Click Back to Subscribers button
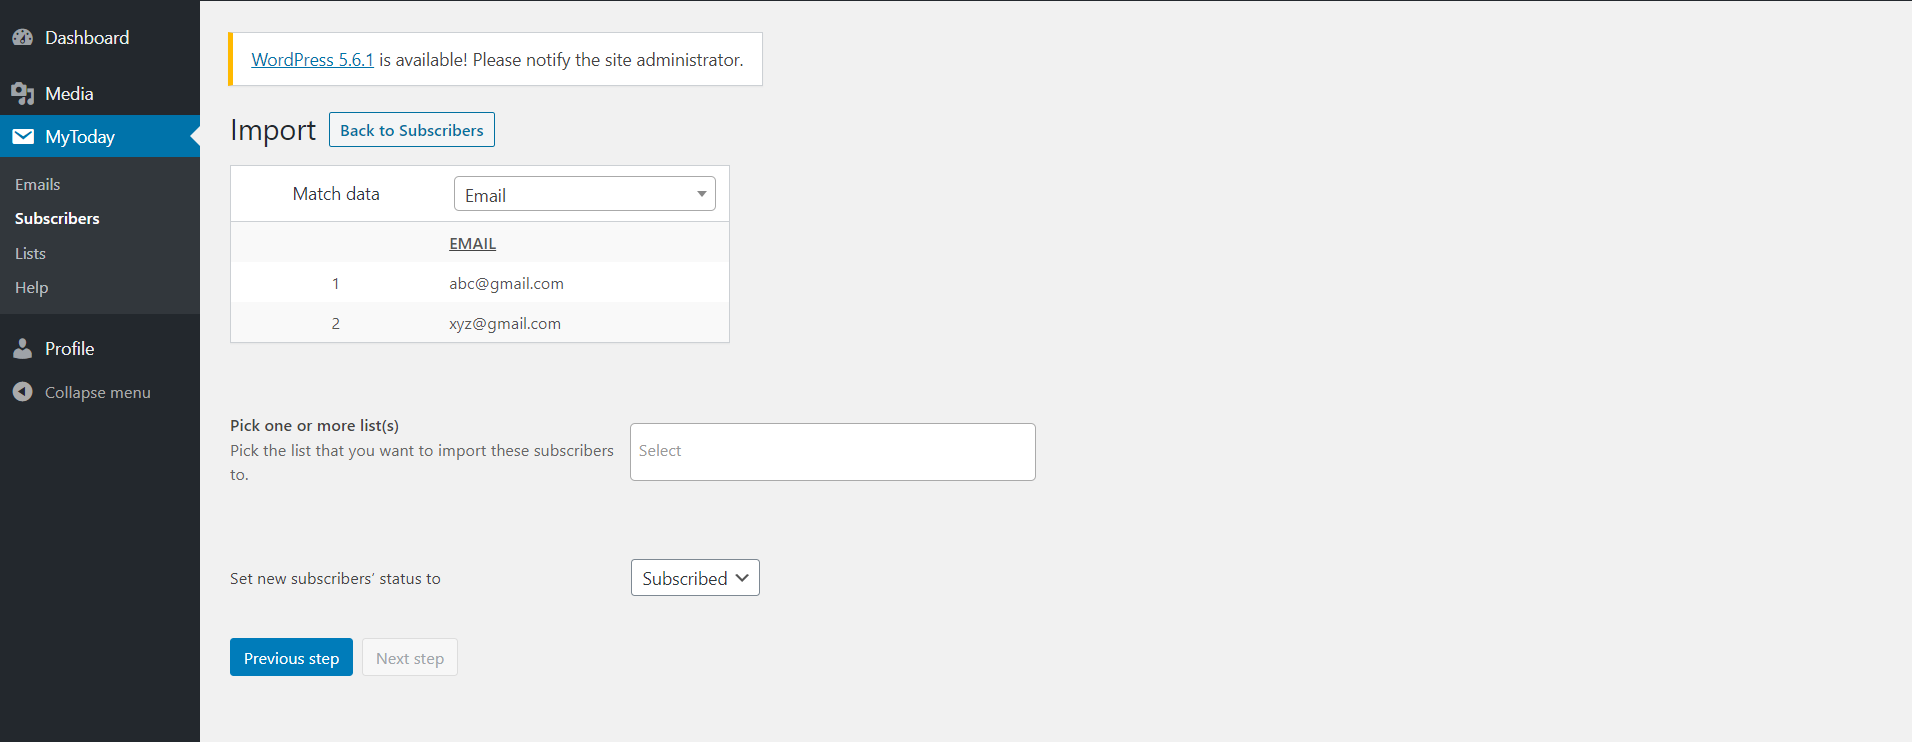Image resolution: width=1912 pixels, height=742 pixels. pos(411,130)
